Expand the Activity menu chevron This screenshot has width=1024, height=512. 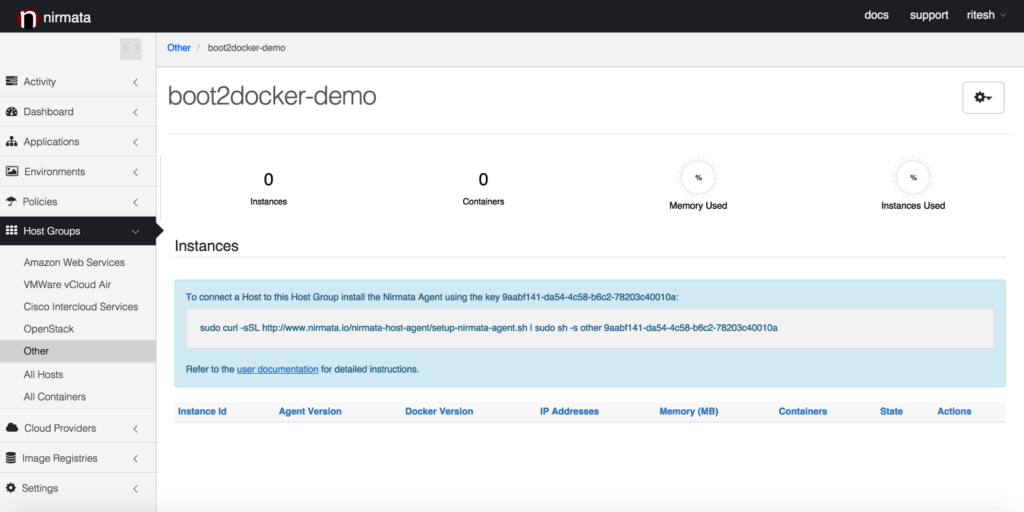pyautogui.click(x=135, y=82)
